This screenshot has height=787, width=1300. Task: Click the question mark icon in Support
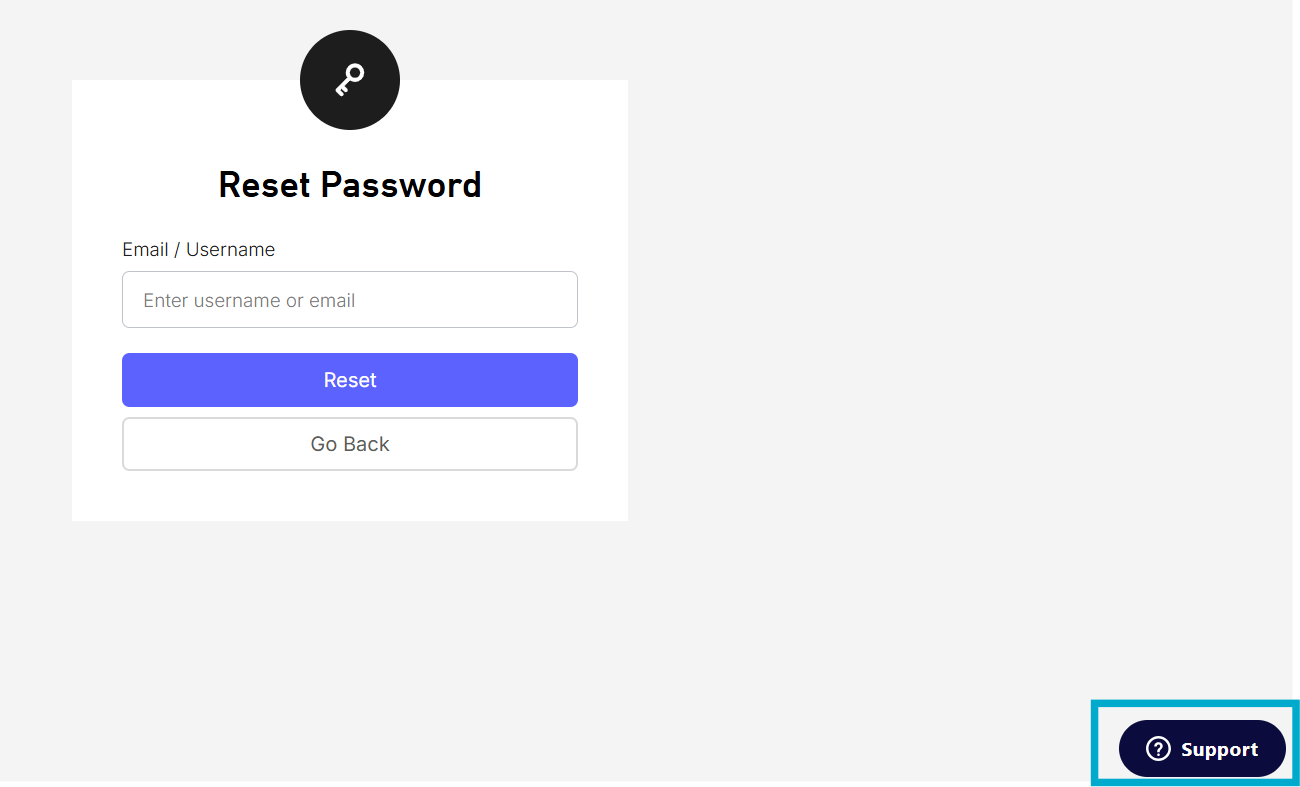(x=1158, y=748)
